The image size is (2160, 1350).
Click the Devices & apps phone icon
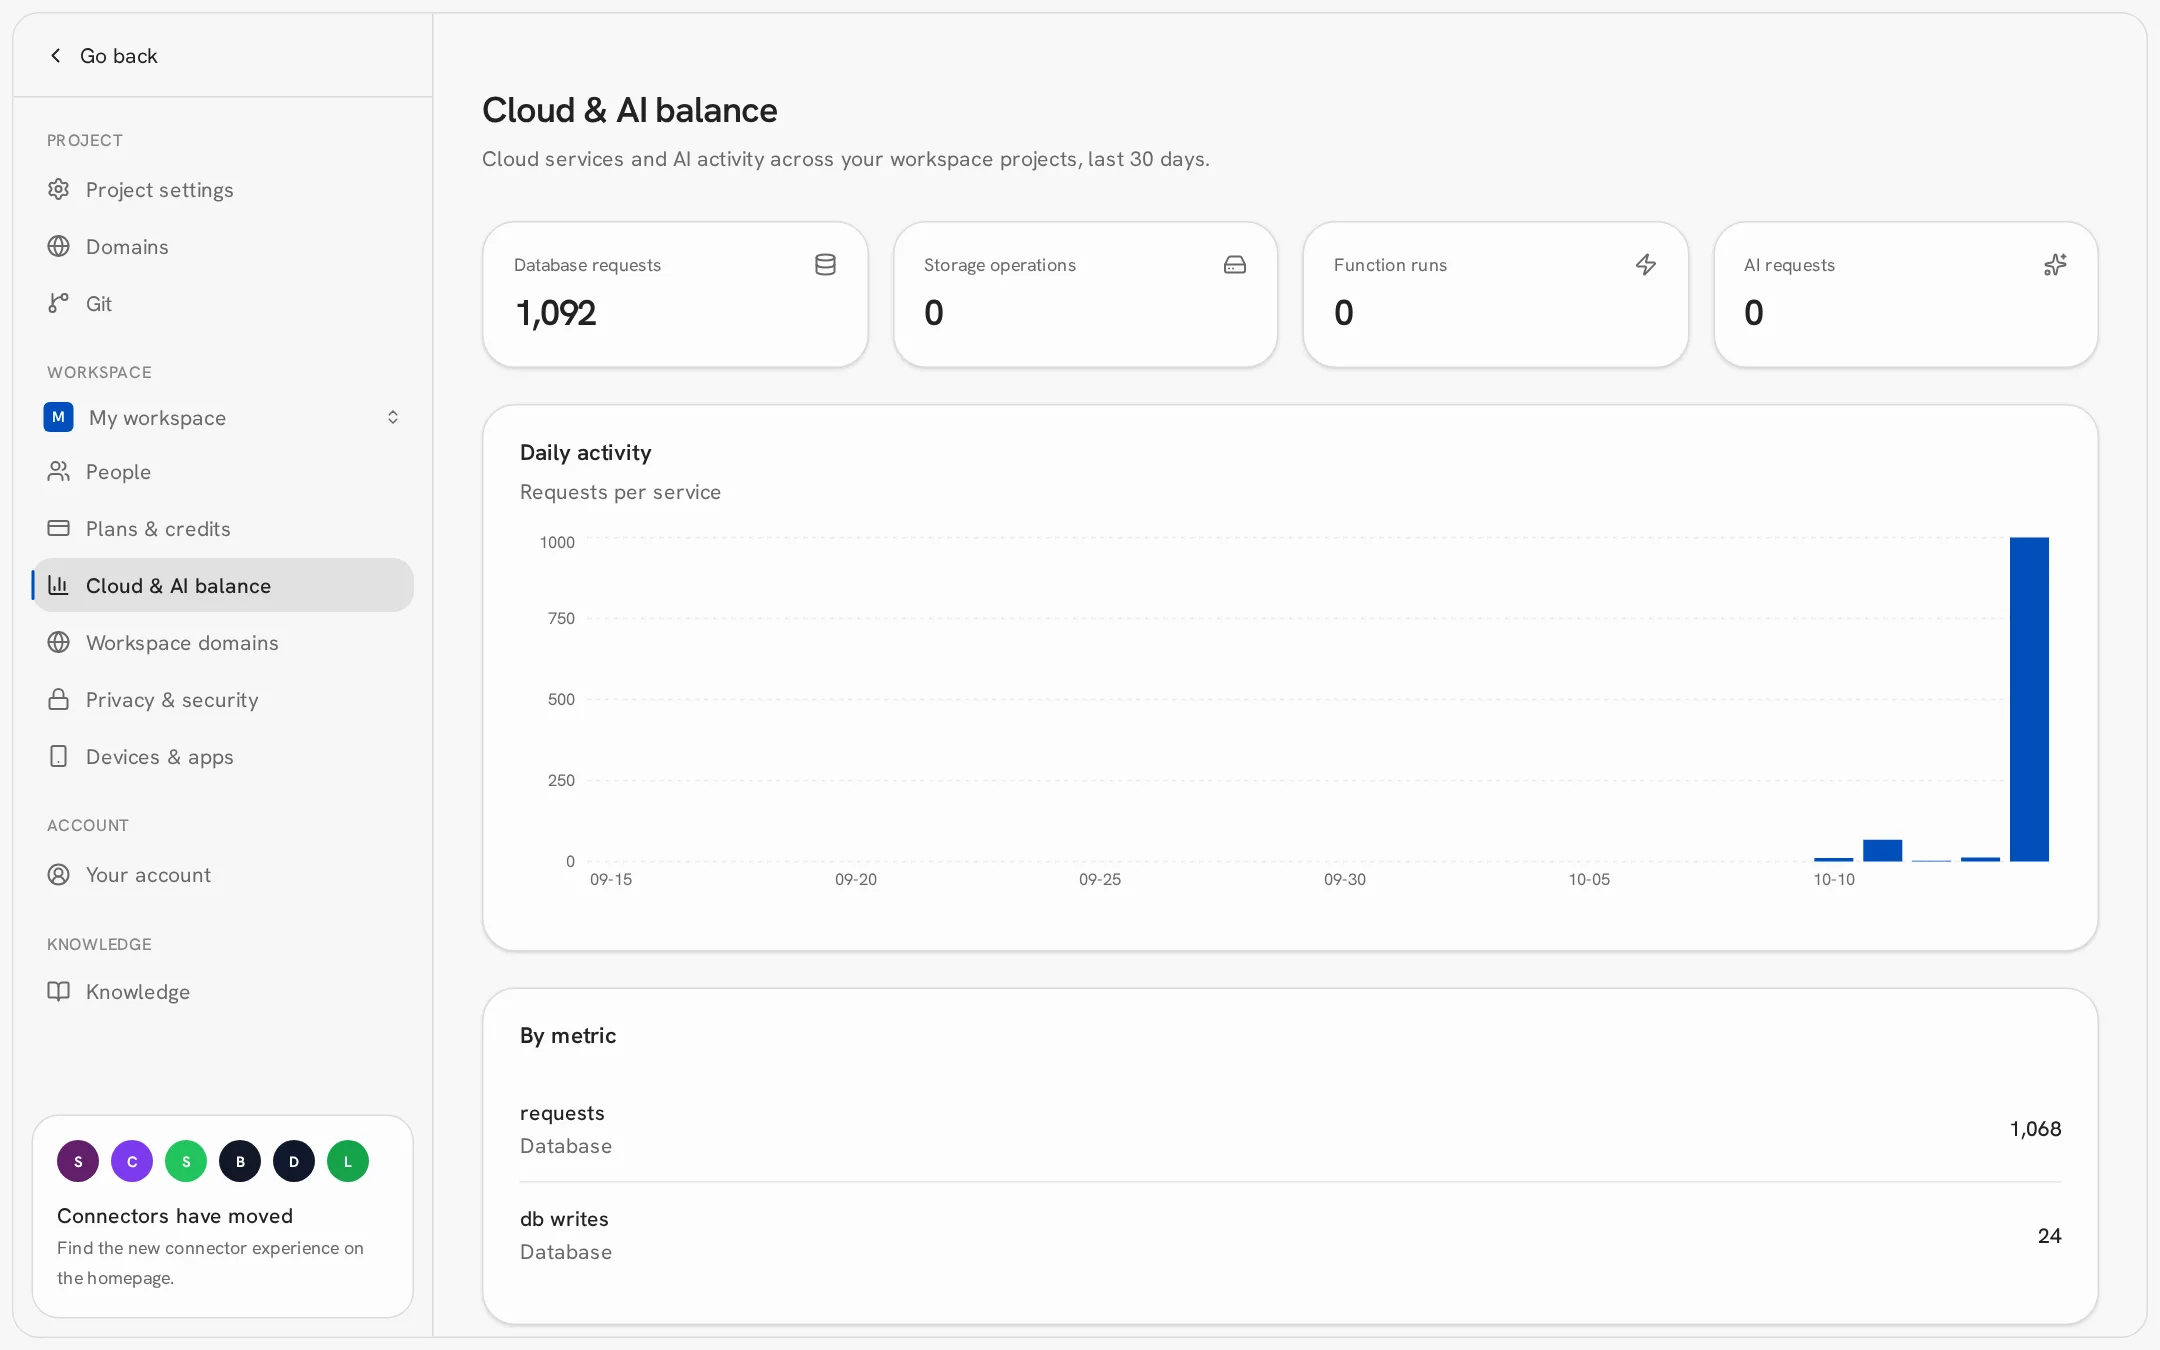[x=59, y=756]
